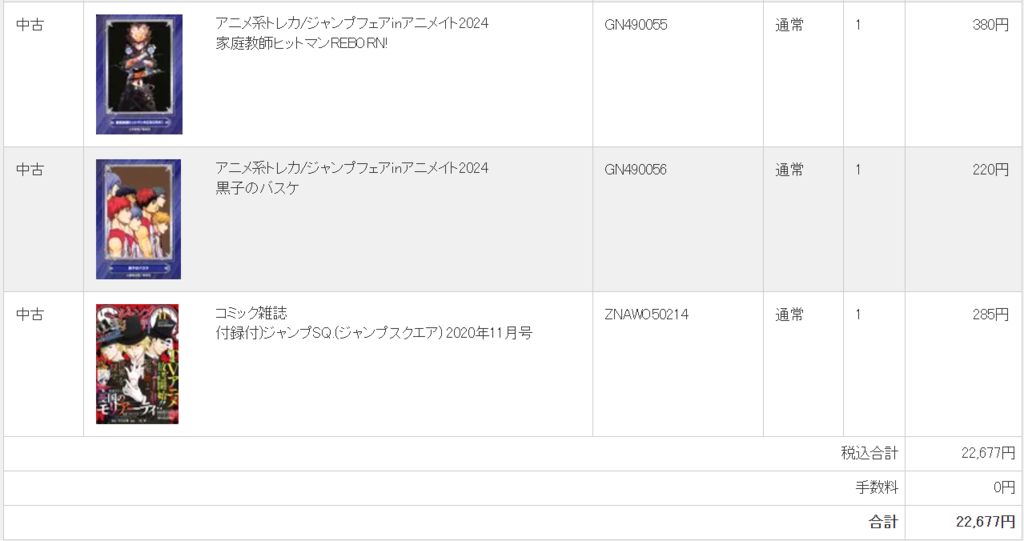This screenshot has height=541, width=1024.
Task: Click the ジャンプSQ. 2020年11月号 item title
Action: pyautogui.click(x=374, y=333)
